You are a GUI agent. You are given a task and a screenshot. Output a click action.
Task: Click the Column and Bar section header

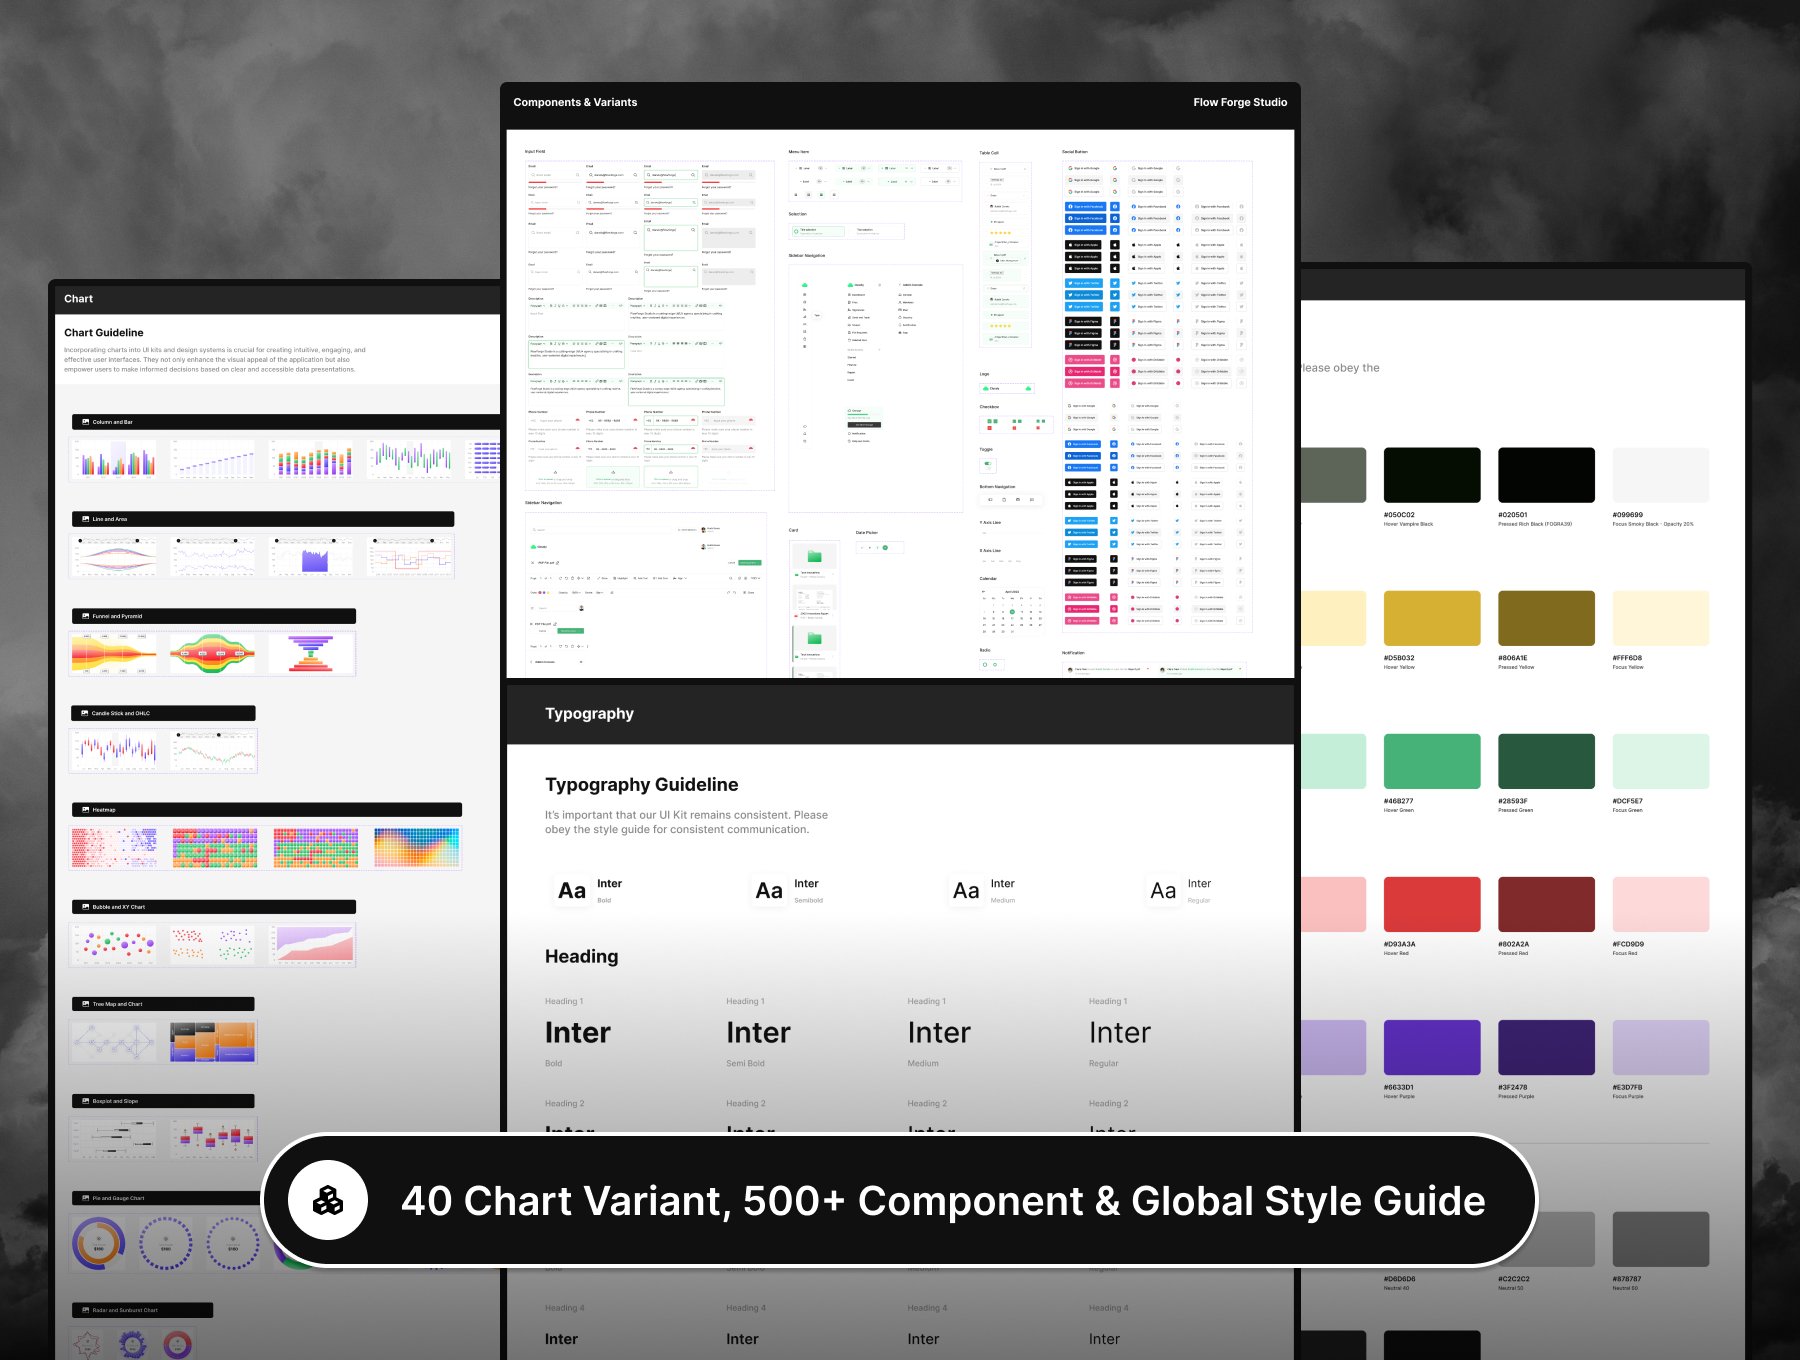click(x=285, y=422)
